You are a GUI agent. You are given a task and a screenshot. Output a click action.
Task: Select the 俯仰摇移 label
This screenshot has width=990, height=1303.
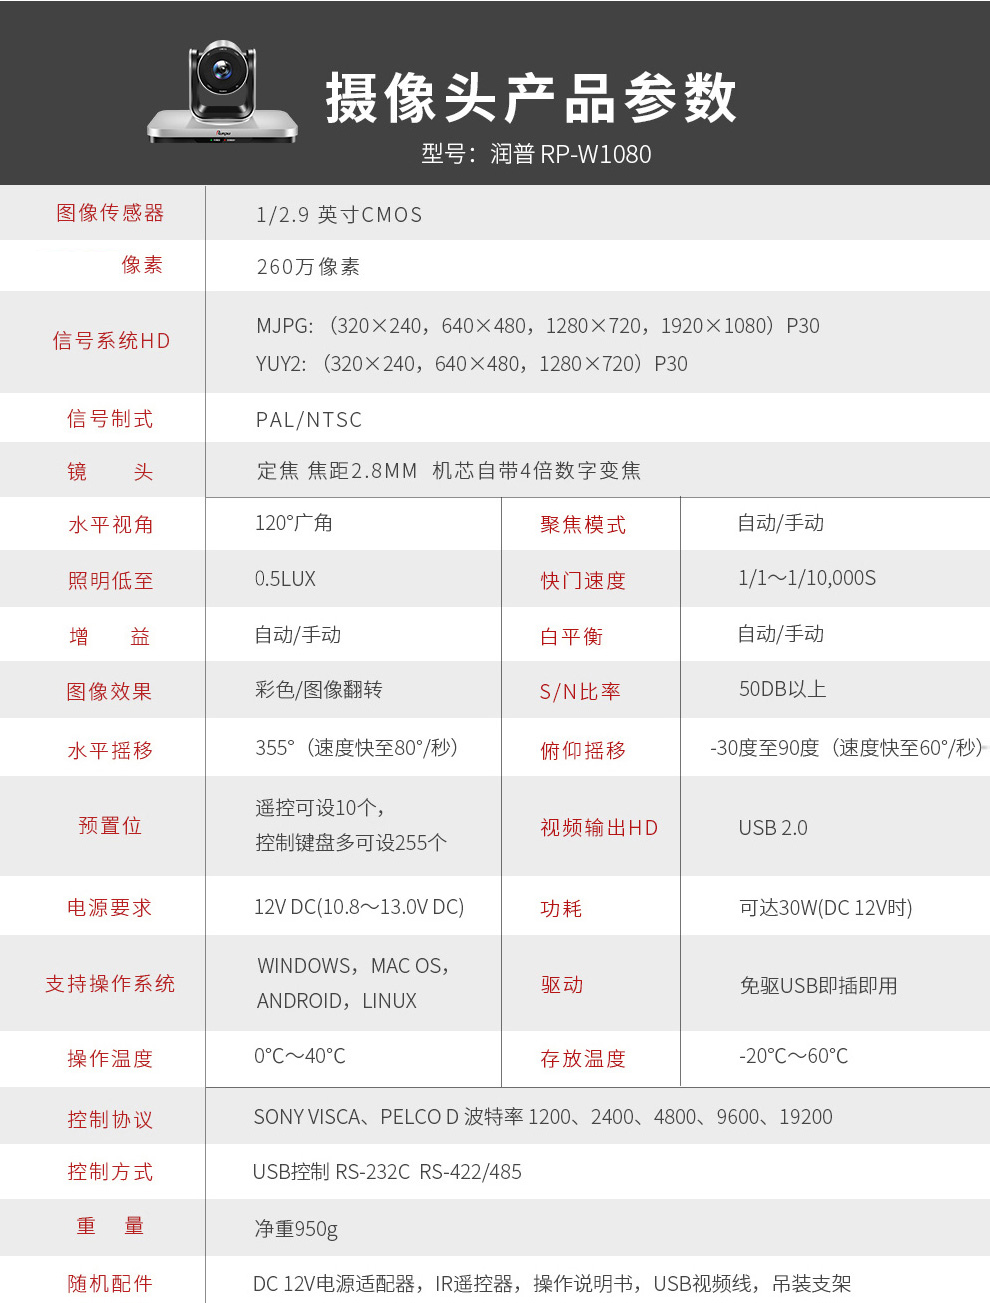583,751
